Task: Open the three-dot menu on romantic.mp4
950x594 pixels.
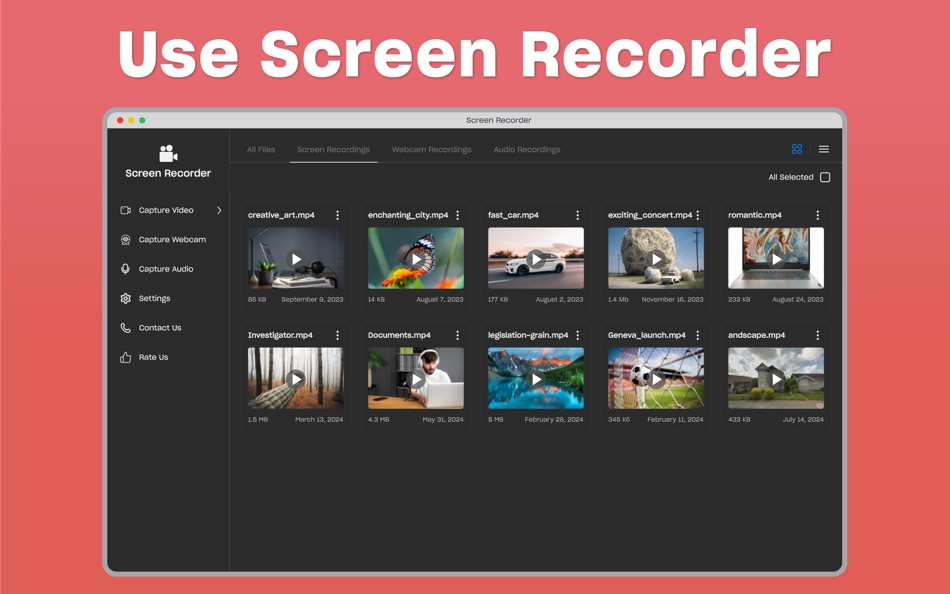Action: click(x=817, y=214)
